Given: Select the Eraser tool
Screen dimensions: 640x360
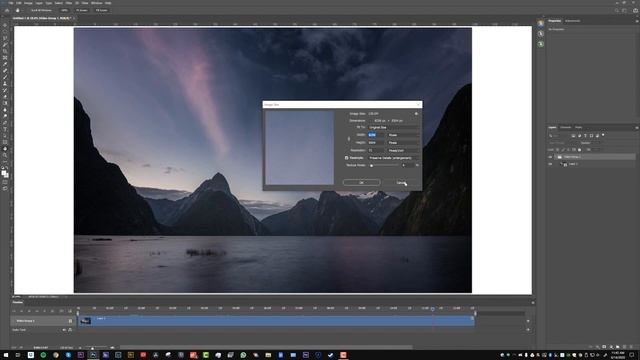Looking at the screenshot, I should coord(5,97).
